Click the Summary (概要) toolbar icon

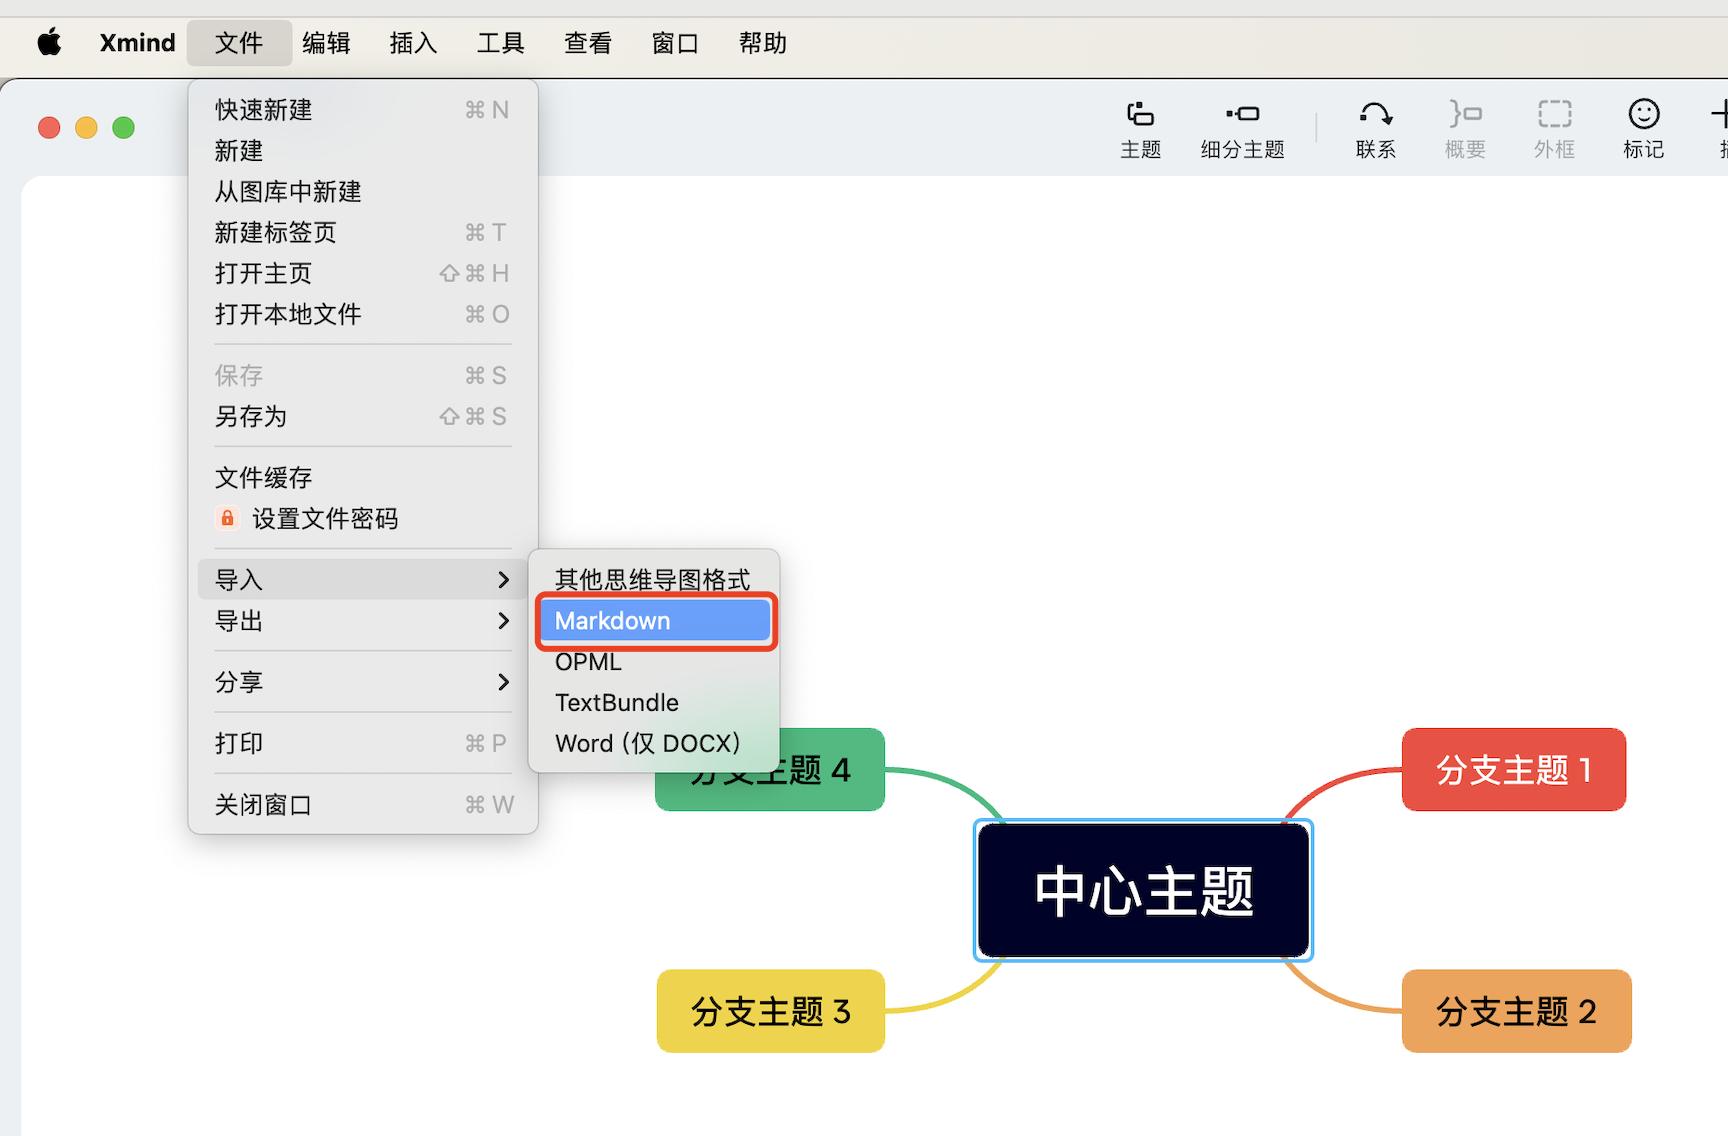click(x=1465, y=114)
